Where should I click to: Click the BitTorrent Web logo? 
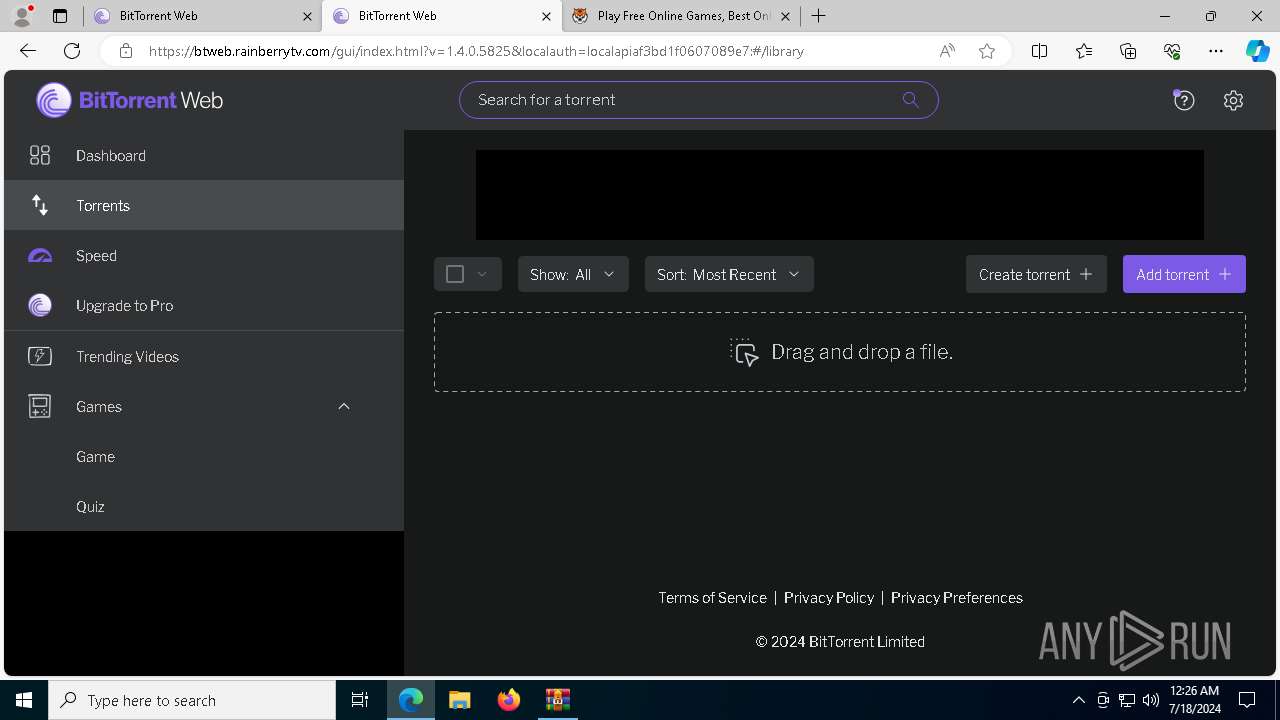click(130, 100)
